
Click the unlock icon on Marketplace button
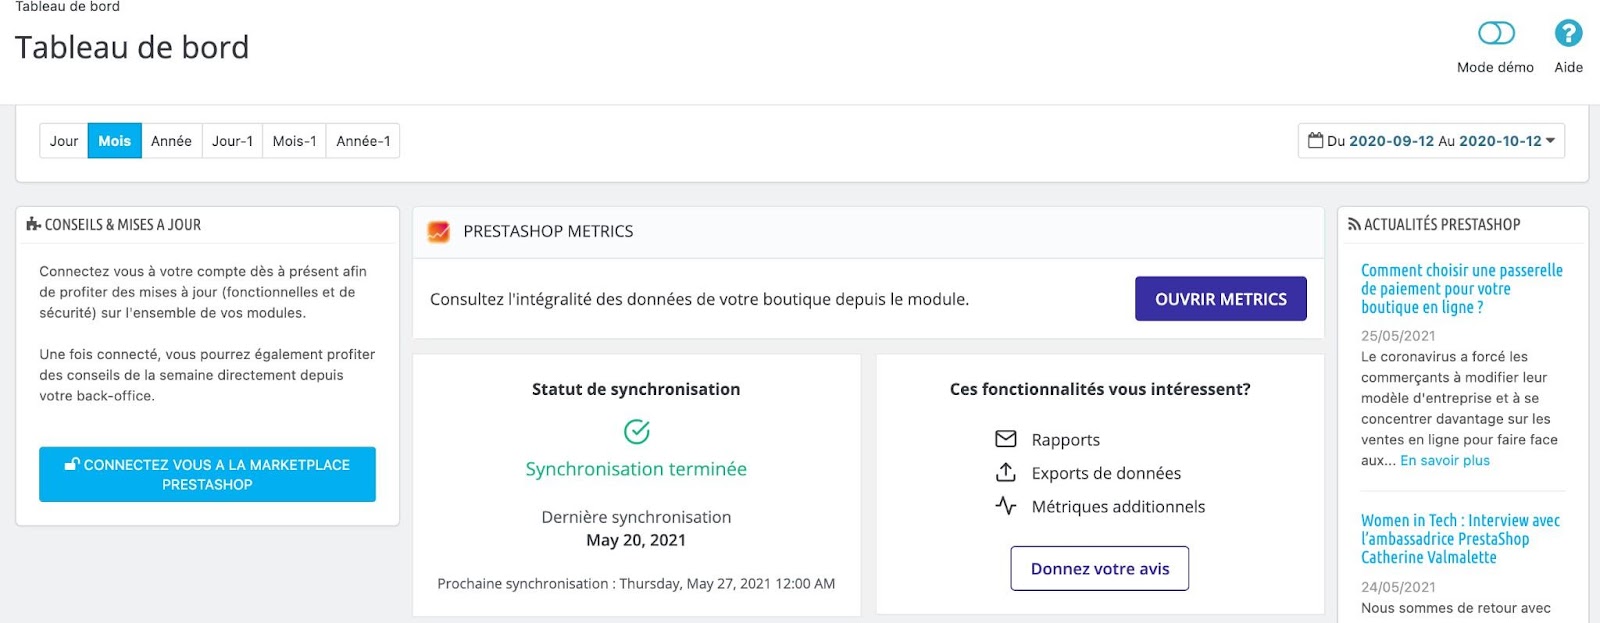72,464
